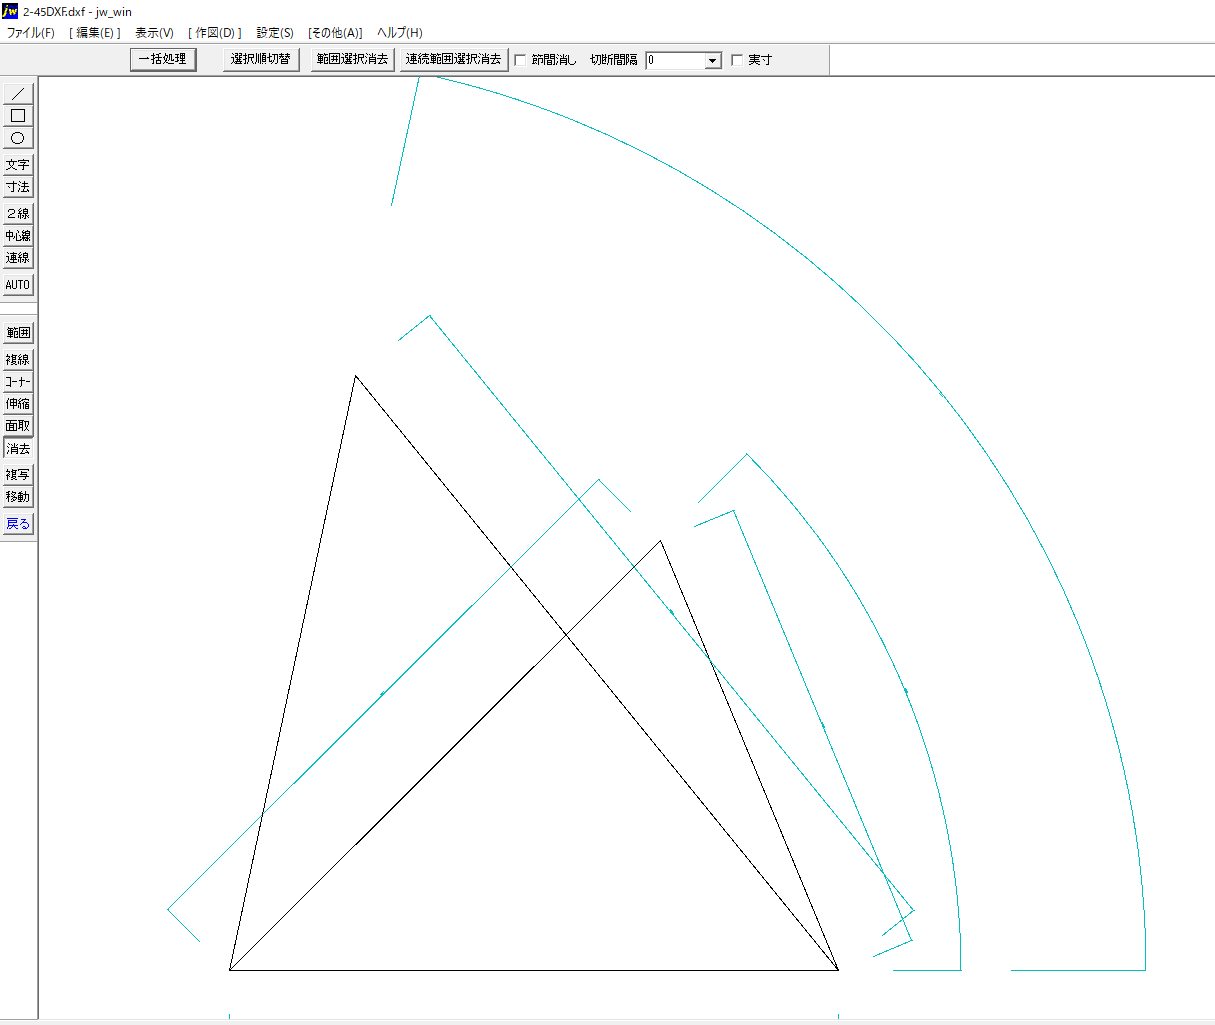Open the 編集(E) menu
Viewport: 1215px width, 1025px height.
click(95, 33)
